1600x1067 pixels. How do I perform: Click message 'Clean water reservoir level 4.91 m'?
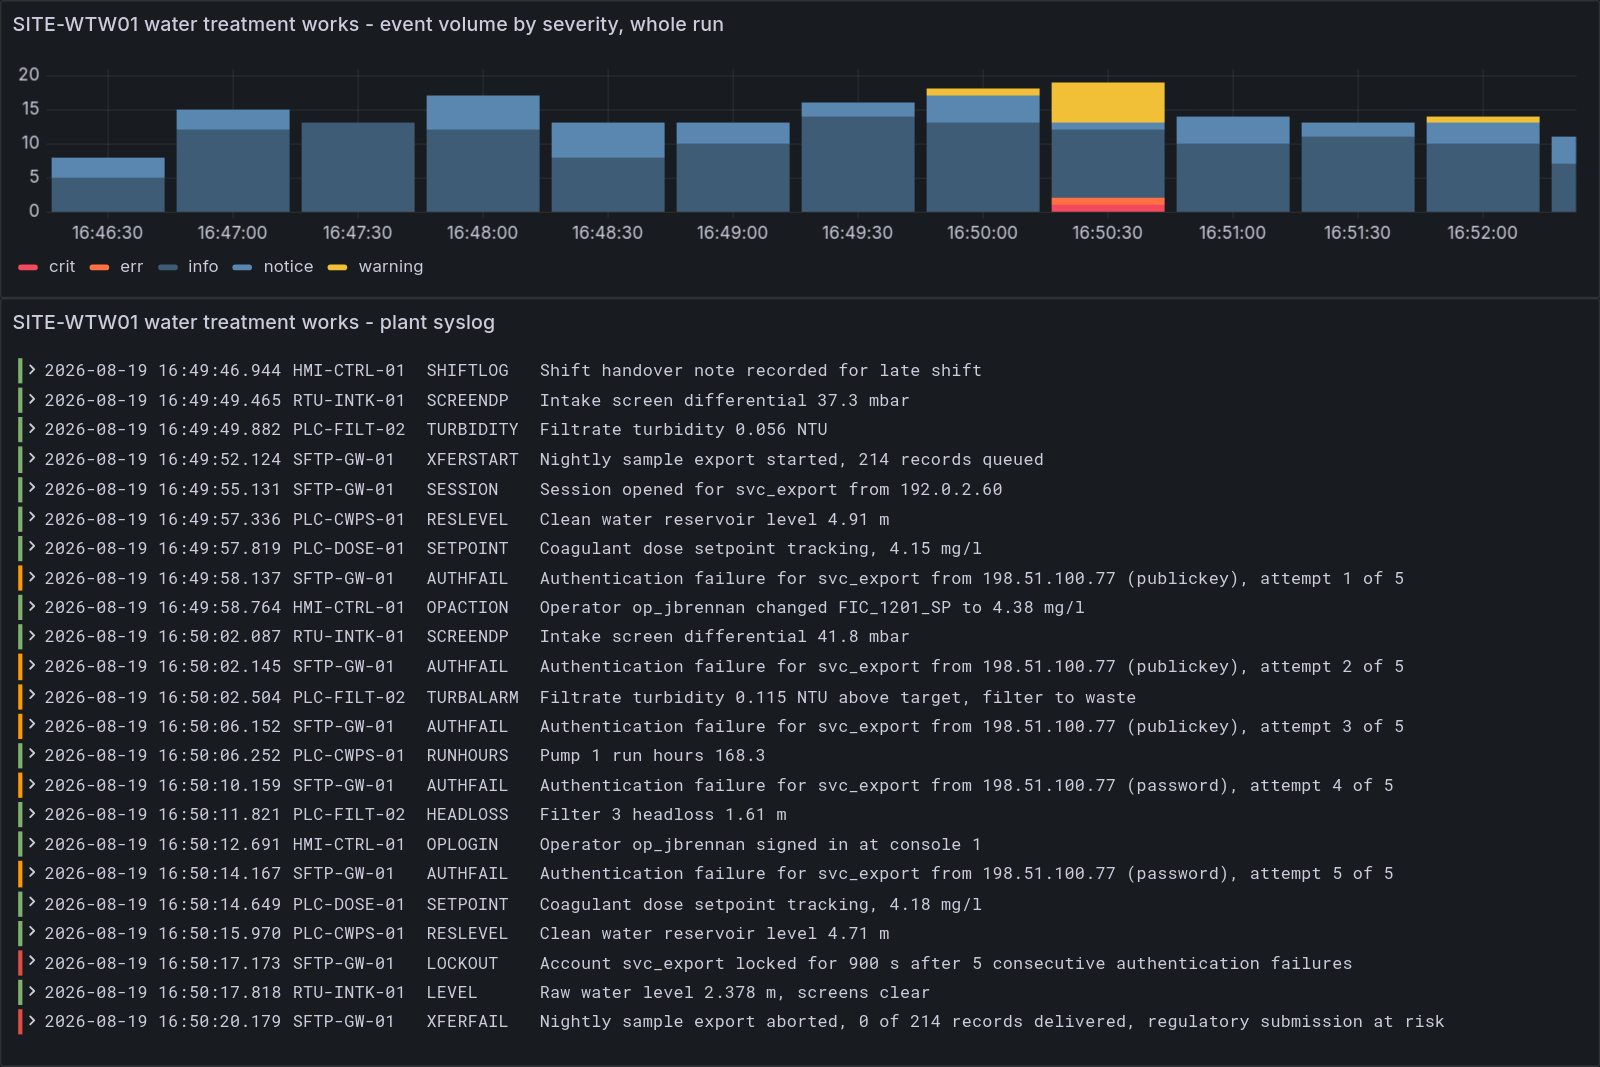[x=714, y=519]
